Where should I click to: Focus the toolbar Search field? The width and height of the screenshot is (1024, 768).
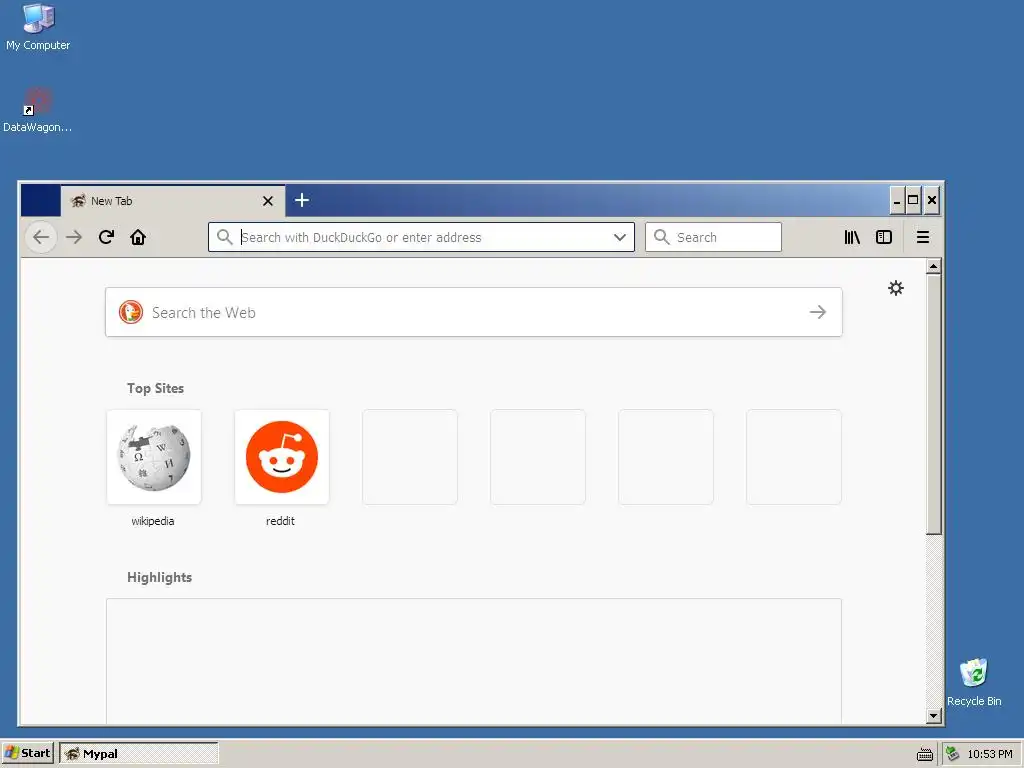pyautogui.click(x=713, y=237)
